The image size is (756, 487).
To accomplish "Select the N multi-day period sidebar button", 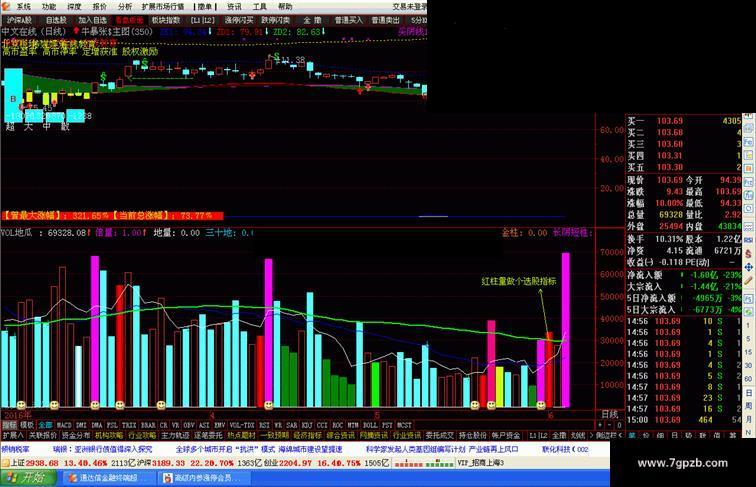I will [x=748, y=432].
